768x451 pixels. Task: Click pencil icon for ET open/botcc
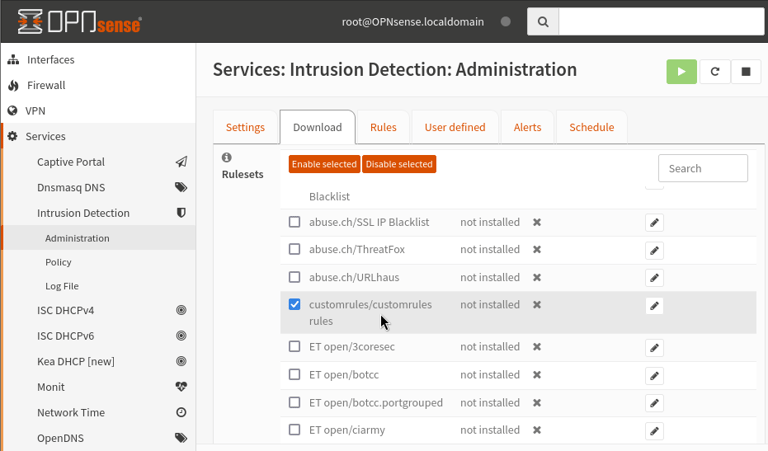click(x=654, y=375)
